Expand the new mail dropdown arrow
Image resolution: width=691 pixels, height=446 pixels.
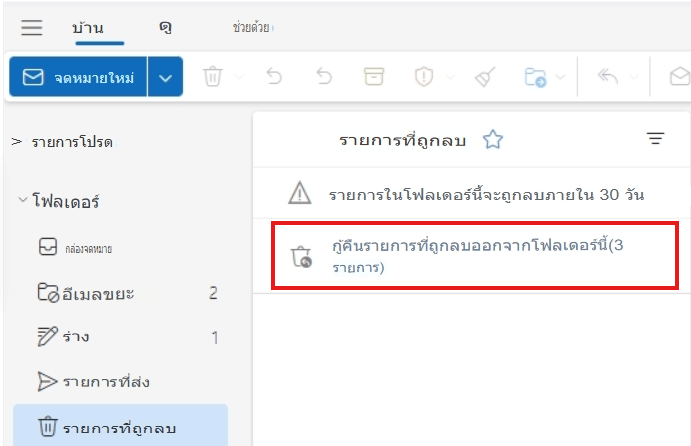pyautogui.click(x=165, y=77)
